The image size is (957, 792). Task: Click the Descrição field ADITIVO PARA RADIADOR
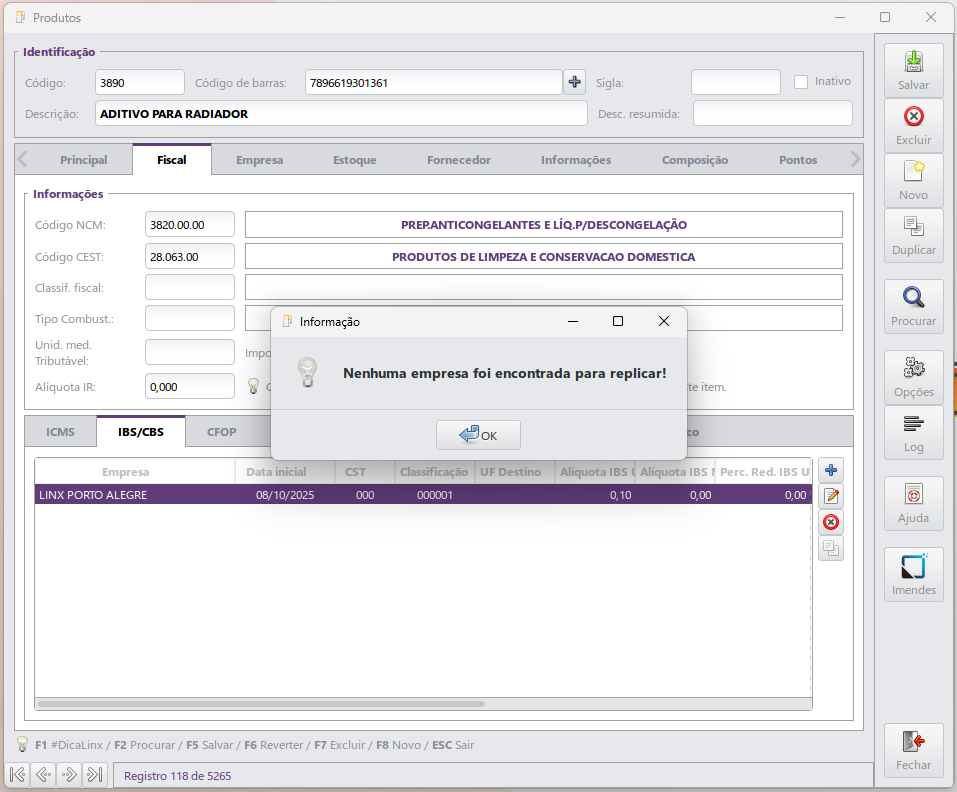pos(341,113)
